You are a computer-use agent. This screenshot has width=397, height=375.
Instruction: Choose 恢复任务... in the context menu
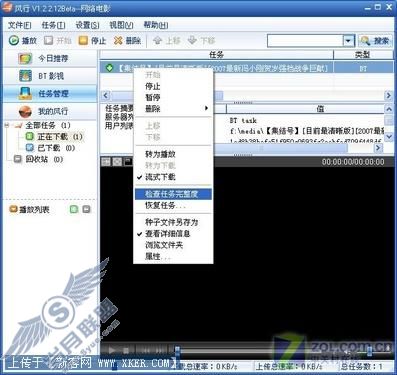pos(173,205)
